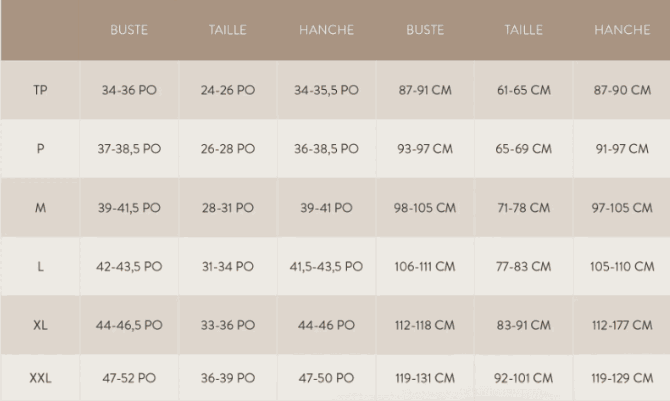Click the 87-91 CM bust cell
670x401 pixels.
pyautogui.click(x=425, y=90)
